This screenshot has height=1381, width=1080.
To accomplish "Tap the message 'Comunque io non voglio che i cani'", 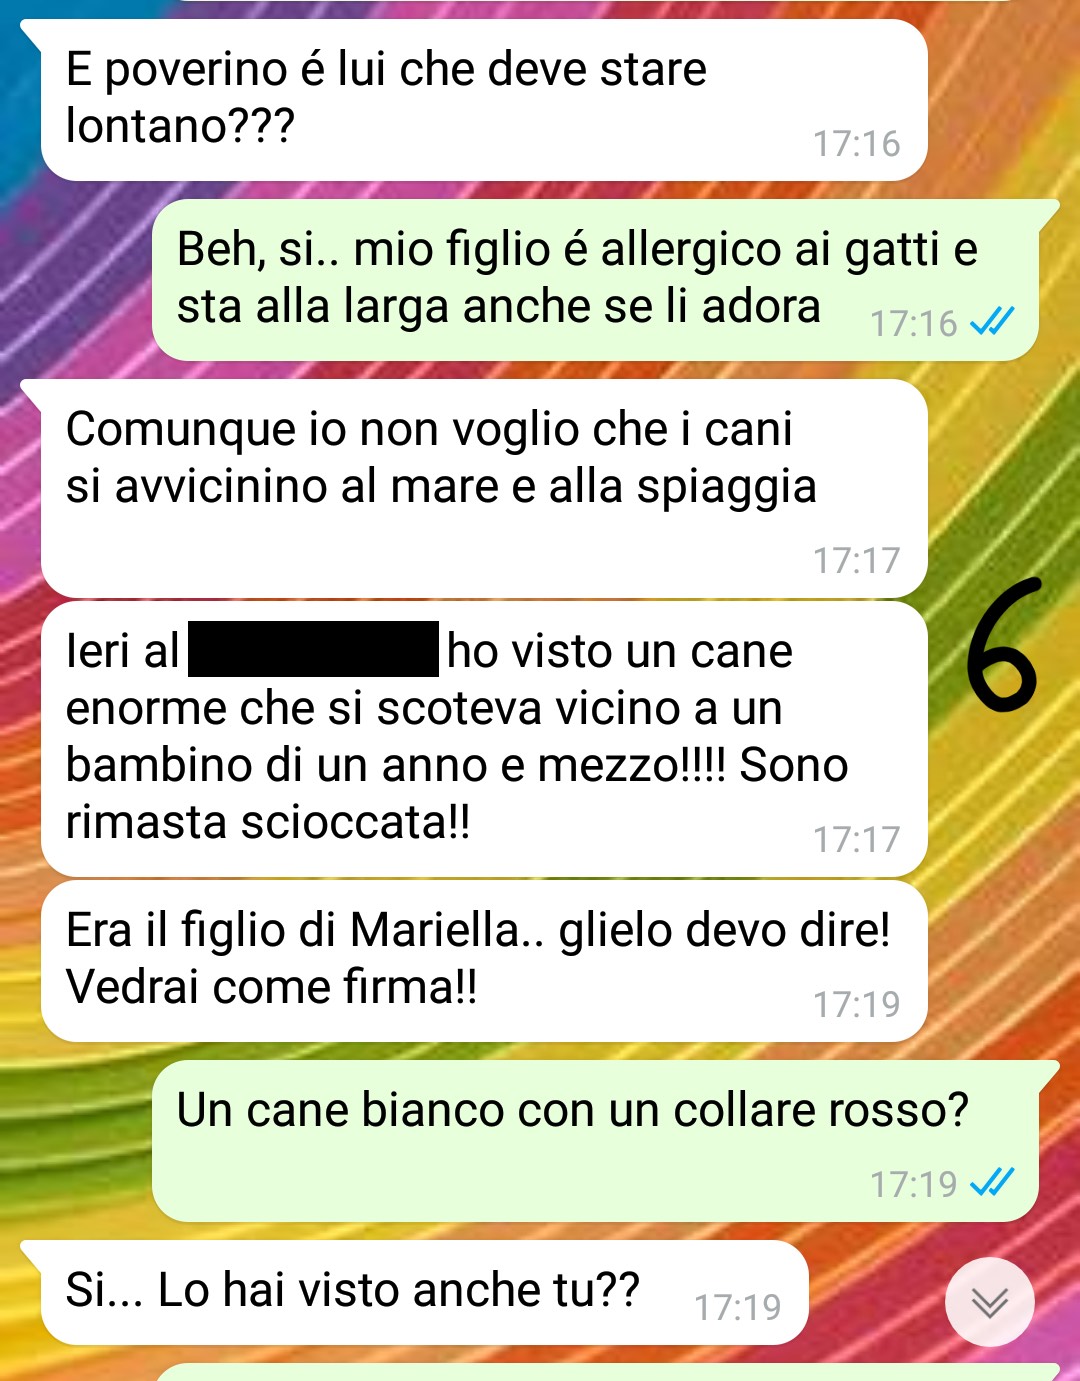I will click(484, 488).
